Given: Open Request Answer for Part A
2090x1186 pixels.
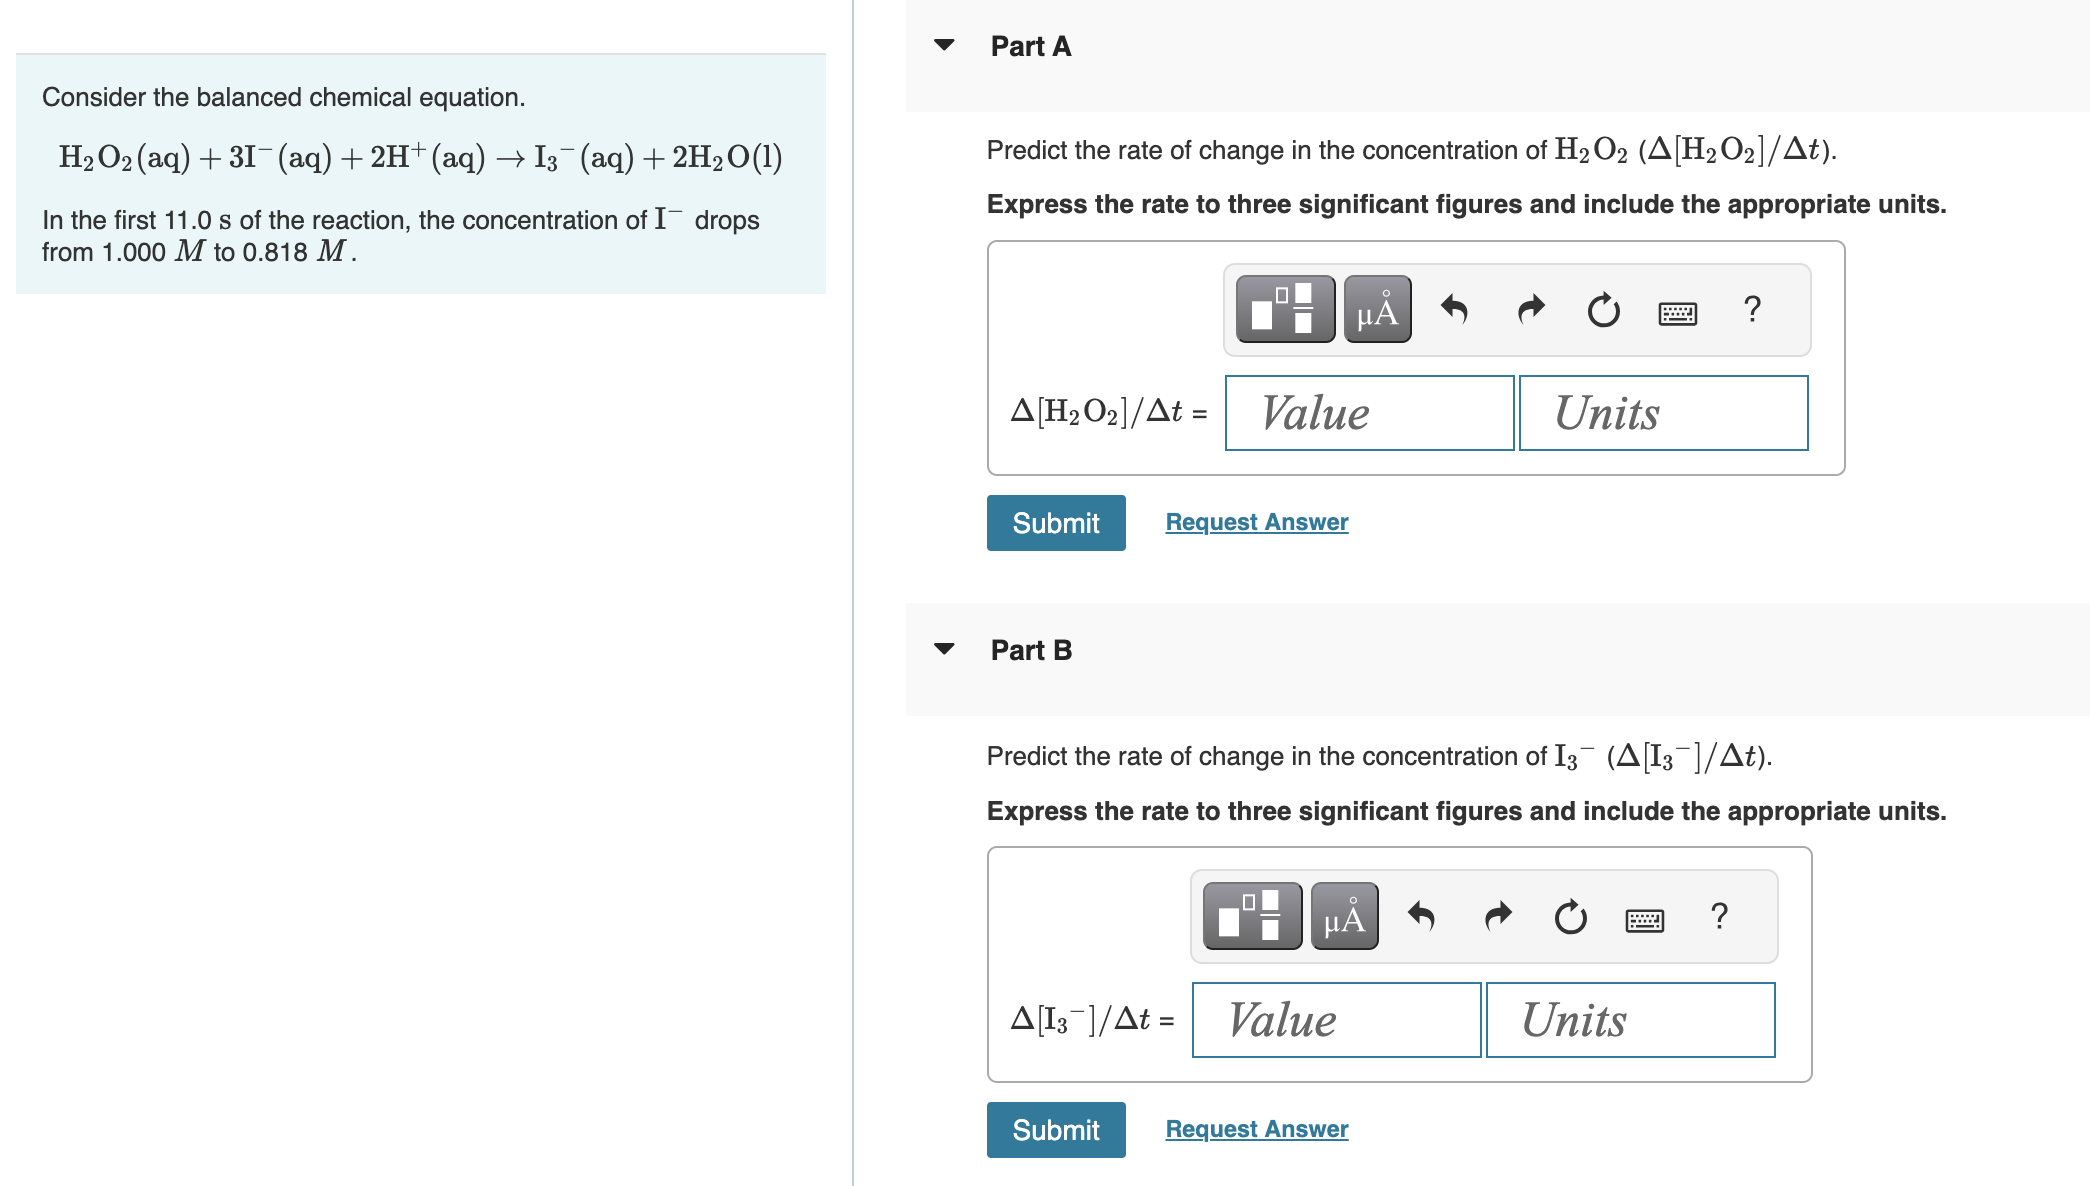Looking at the screenshot, I should pos(1256,521).
